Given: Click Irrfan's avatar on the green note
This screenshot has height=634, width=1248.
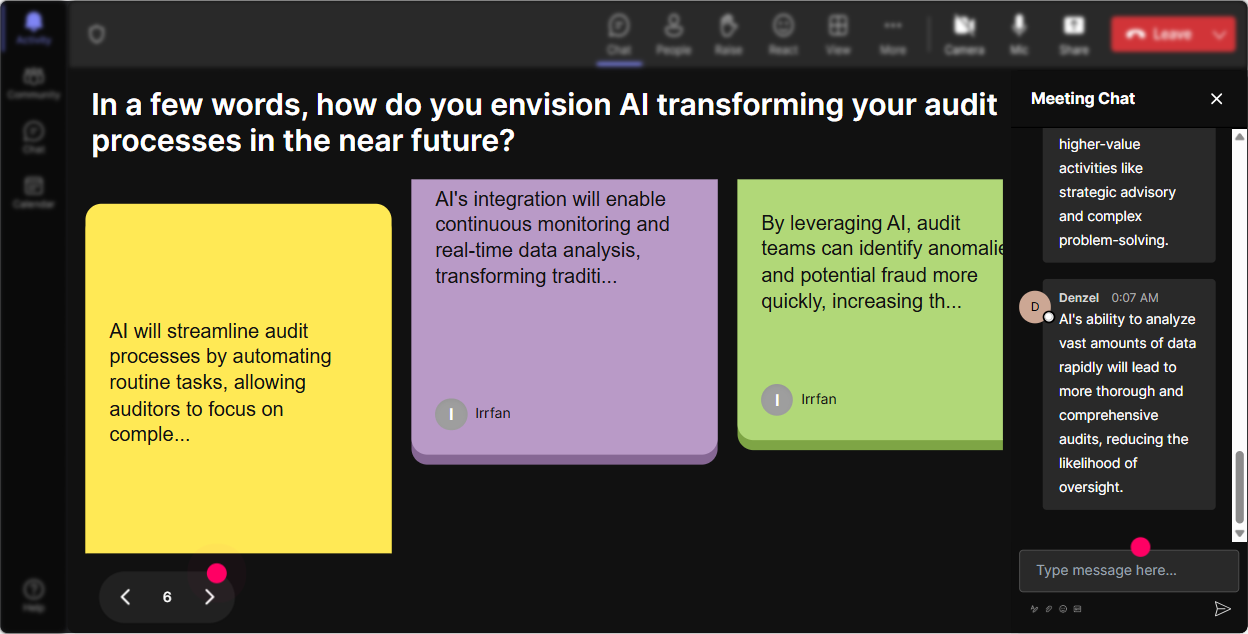Looking at the screenshot, I should [777, 400].
